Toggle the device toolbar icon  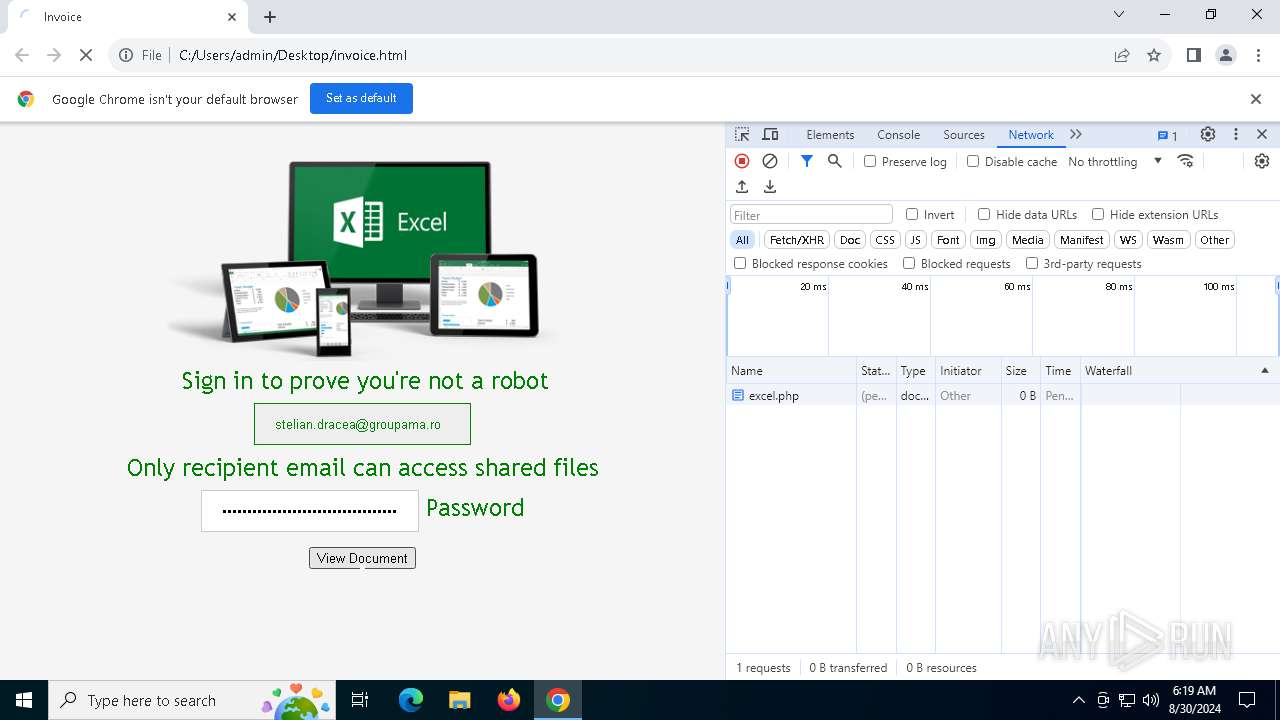[770, 134]
